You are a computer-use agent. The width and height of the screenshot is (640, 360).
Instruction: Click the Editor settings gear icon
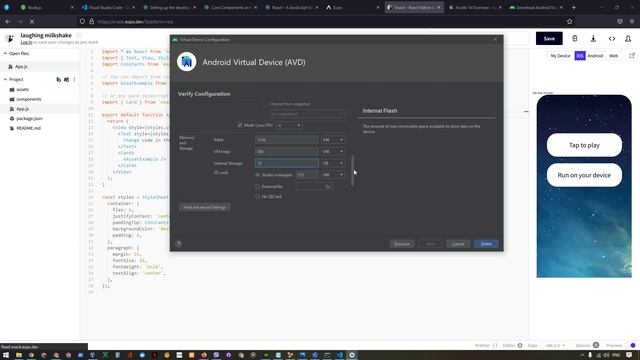click(520, 345)
